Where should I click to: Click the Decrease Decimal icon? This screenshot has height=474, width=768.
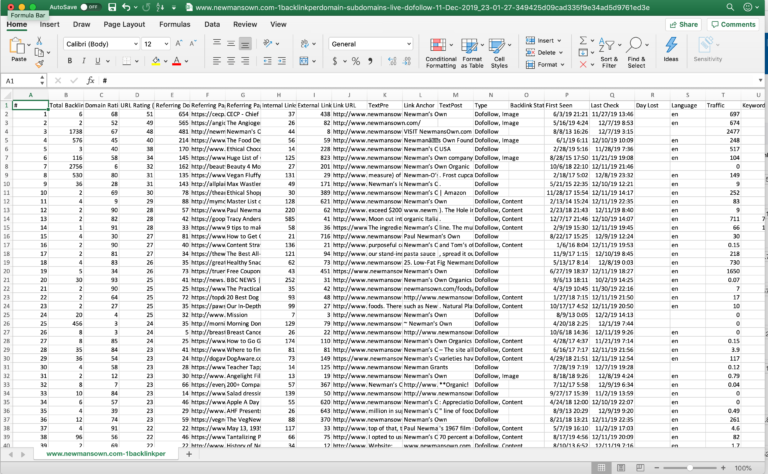coord(407,61)
